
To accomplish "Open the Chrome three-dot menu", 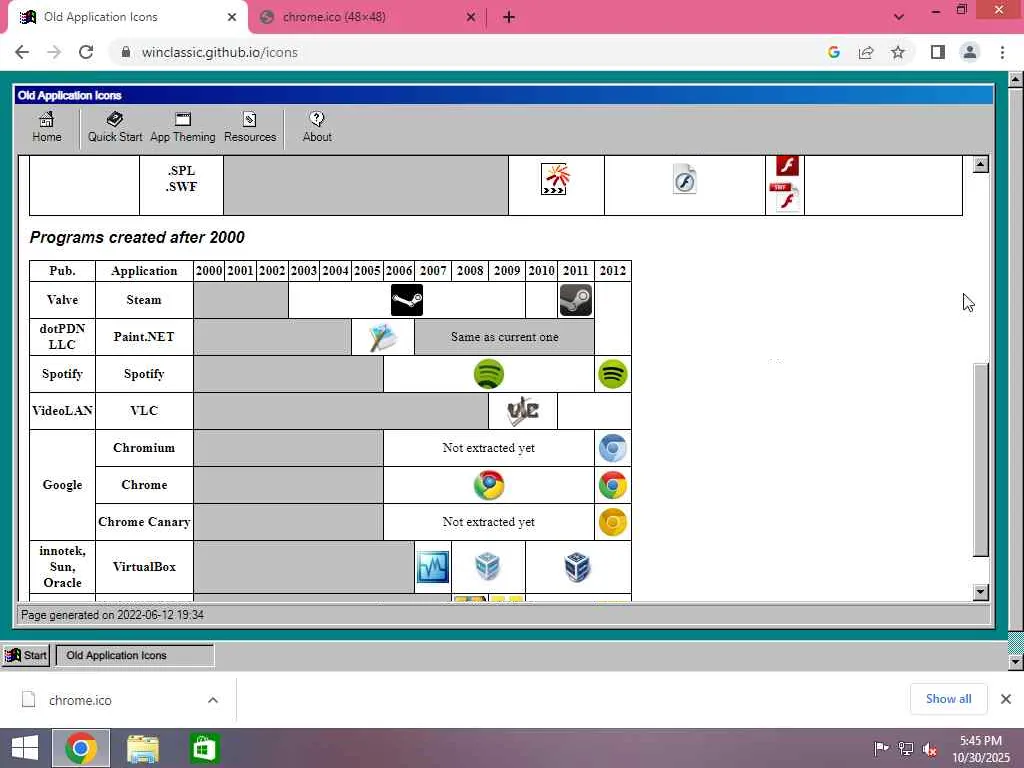I will pos(1002,52).
